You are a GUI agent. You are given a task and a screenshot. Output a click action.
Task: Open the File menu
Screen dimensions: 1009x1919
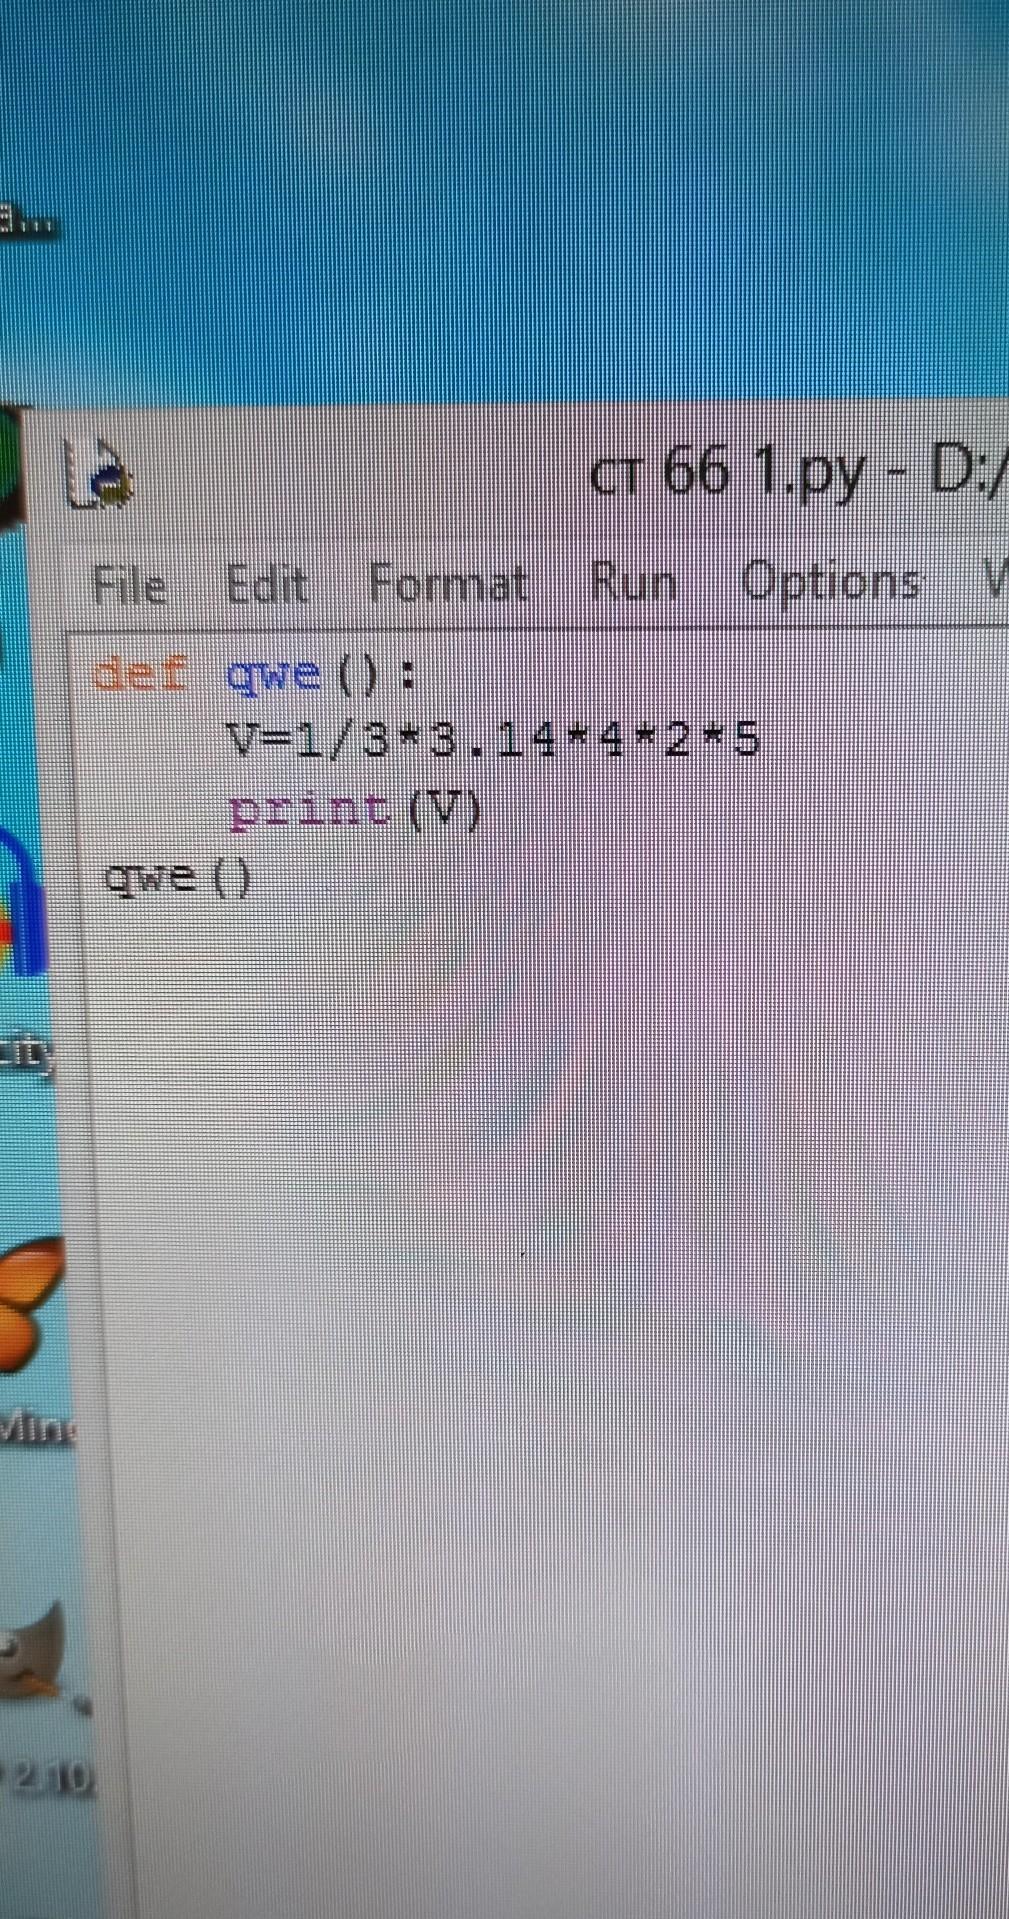coord(130,584)
